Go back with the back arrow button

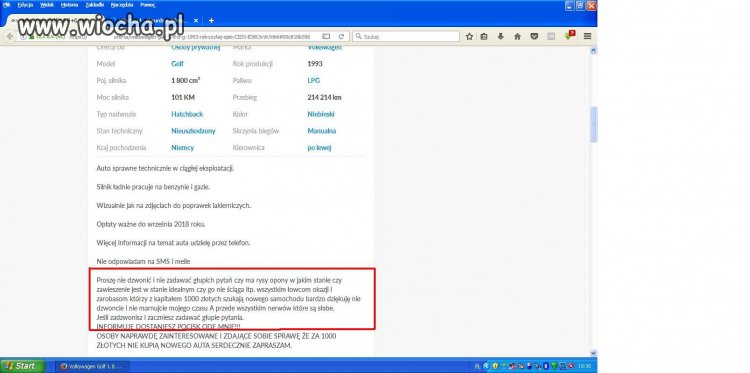10,36
